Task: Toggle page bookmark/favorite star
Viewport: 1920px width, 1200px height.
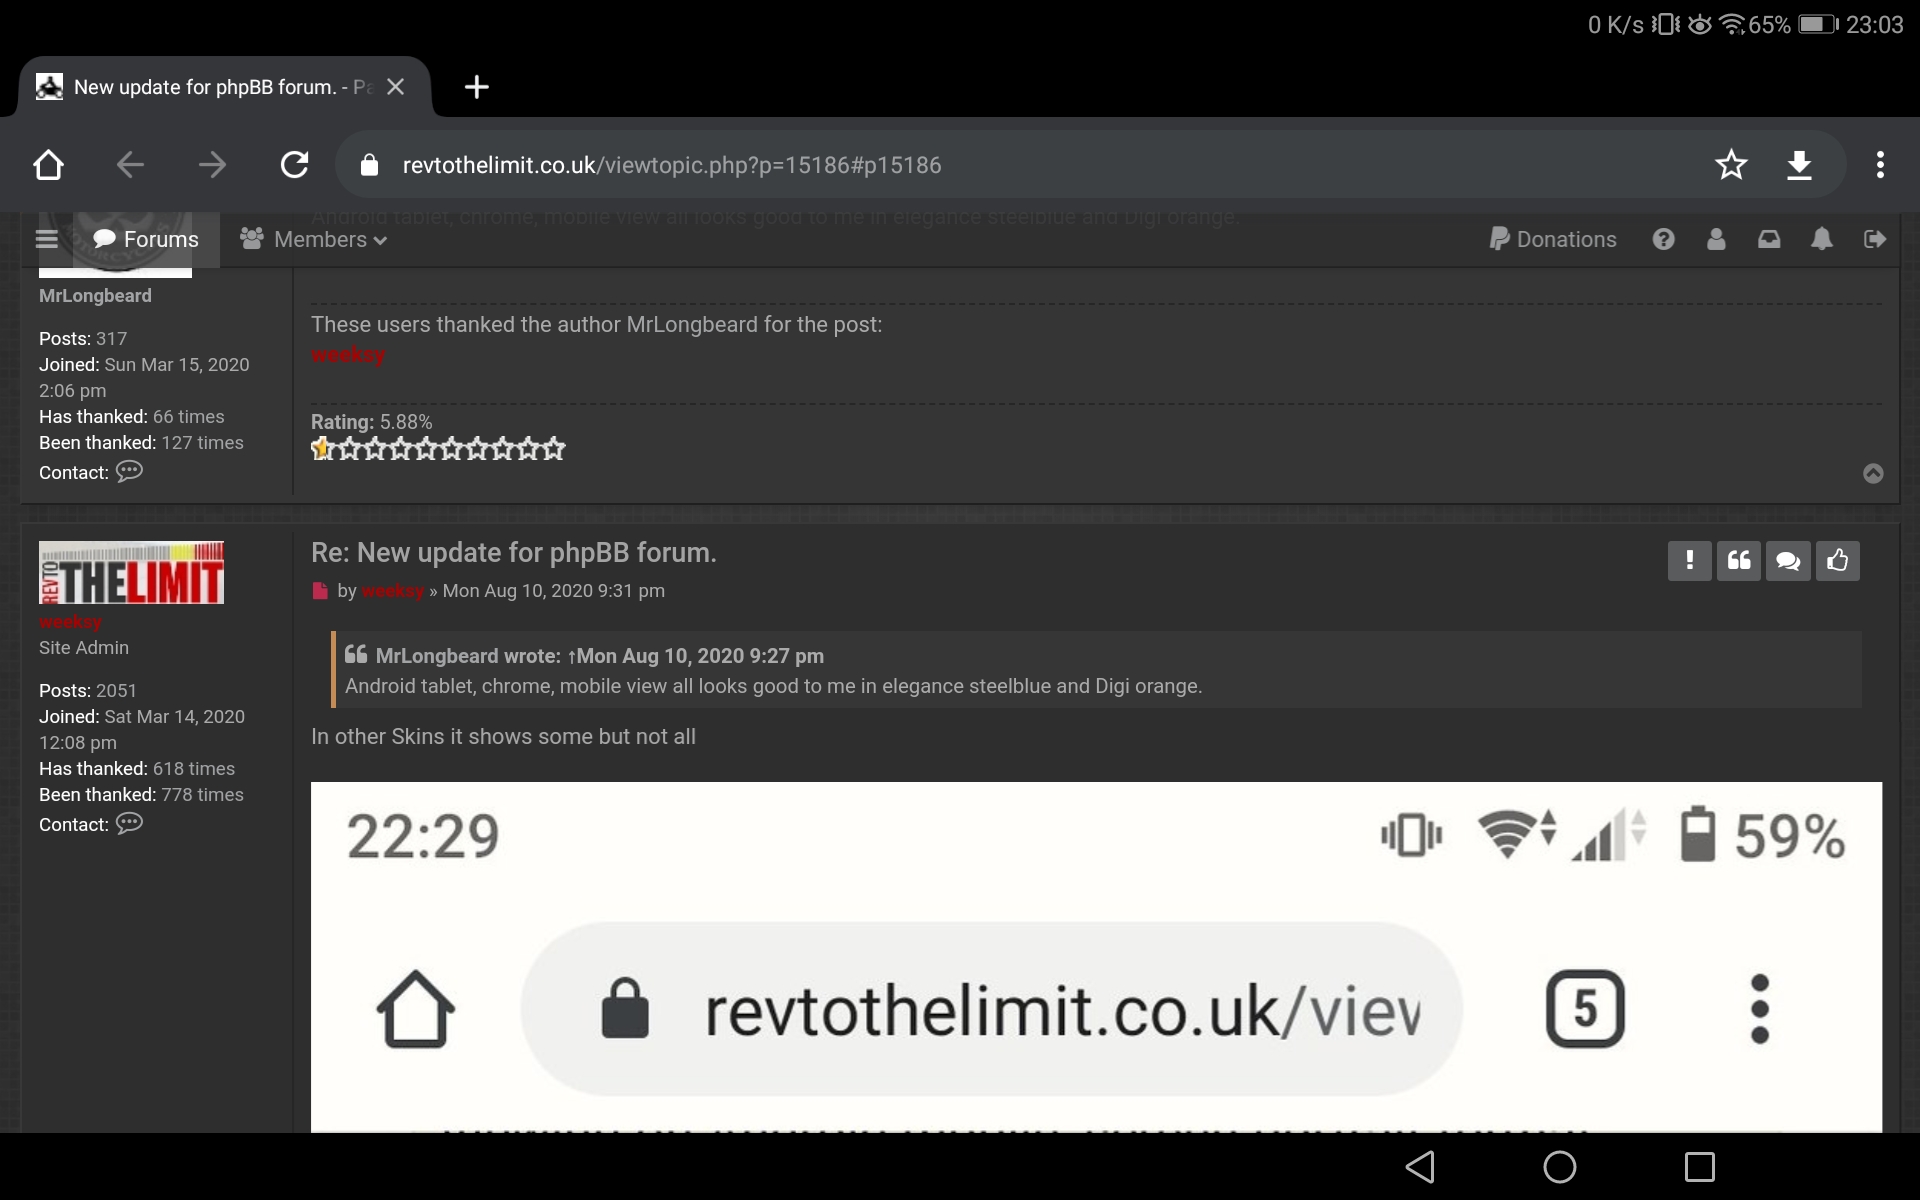Action: pyautogui.click(x=1731, y=163)
